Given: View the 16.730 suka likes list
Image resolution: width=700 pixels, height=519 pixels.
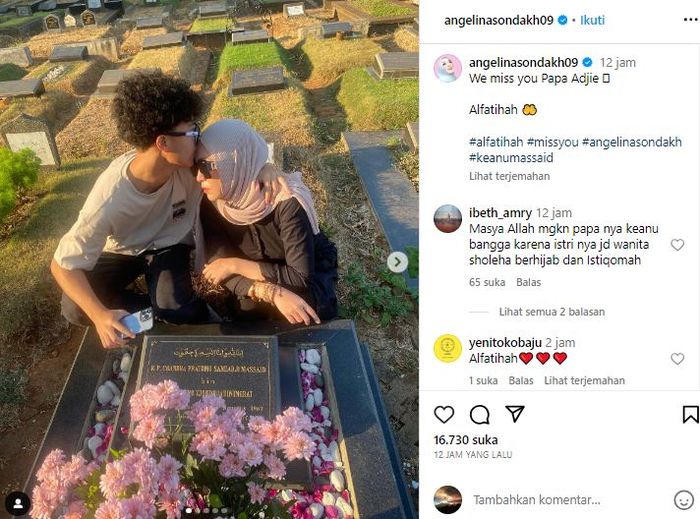Looking at the screenshot, I should pyautogui.click(x=466, y=440).
